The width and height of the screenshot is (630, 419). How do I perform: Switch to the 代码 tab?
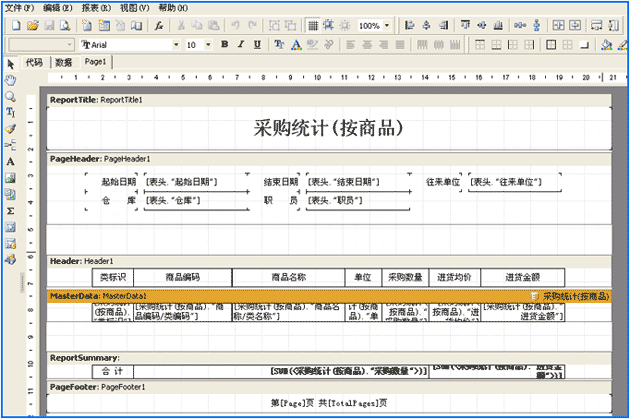tap(35, 62)
